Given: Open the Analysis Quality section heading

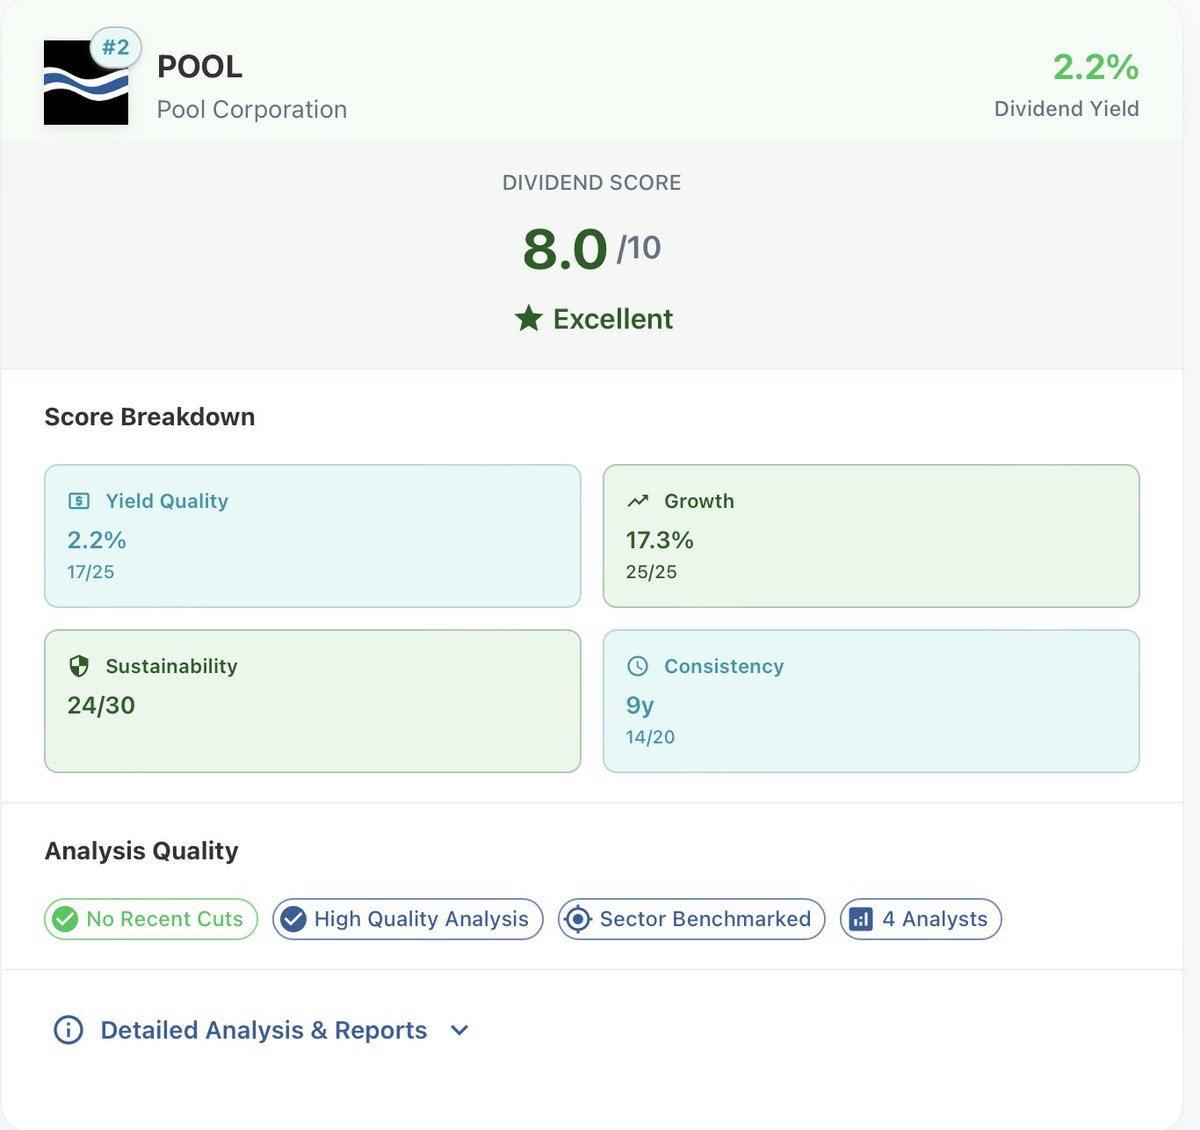Looking at the screenshot, I should tap(140, 851).
